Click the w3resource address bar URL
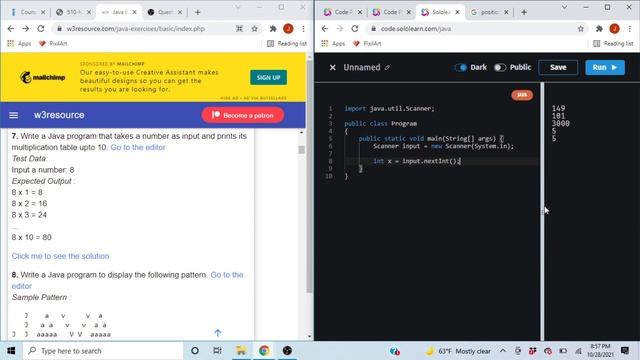The image size is (640, 360). pyautogui.click(x=136, y=29)
